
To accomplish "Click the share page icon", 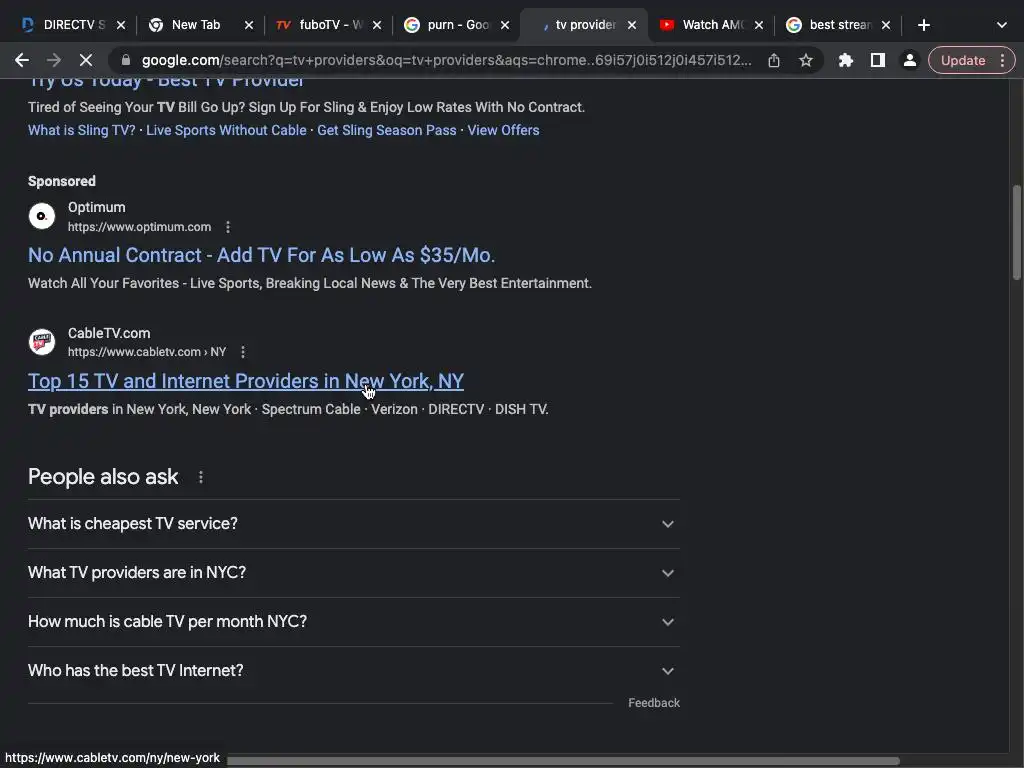I will coord(774,61).
